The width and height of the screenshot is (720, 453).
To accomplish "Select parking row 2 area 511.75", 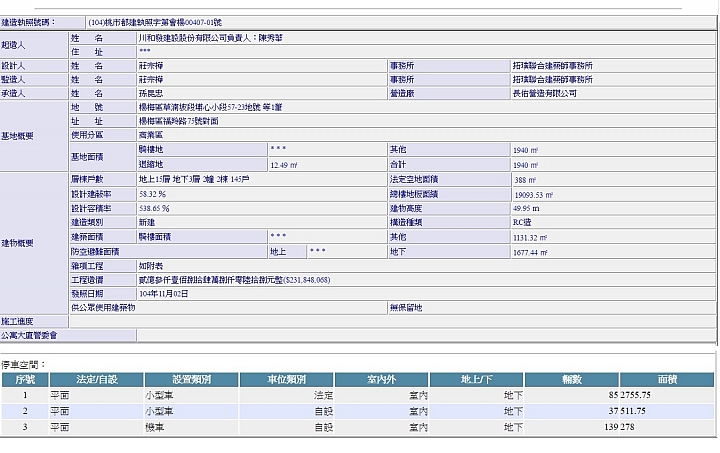I will [x=633, y=411].
